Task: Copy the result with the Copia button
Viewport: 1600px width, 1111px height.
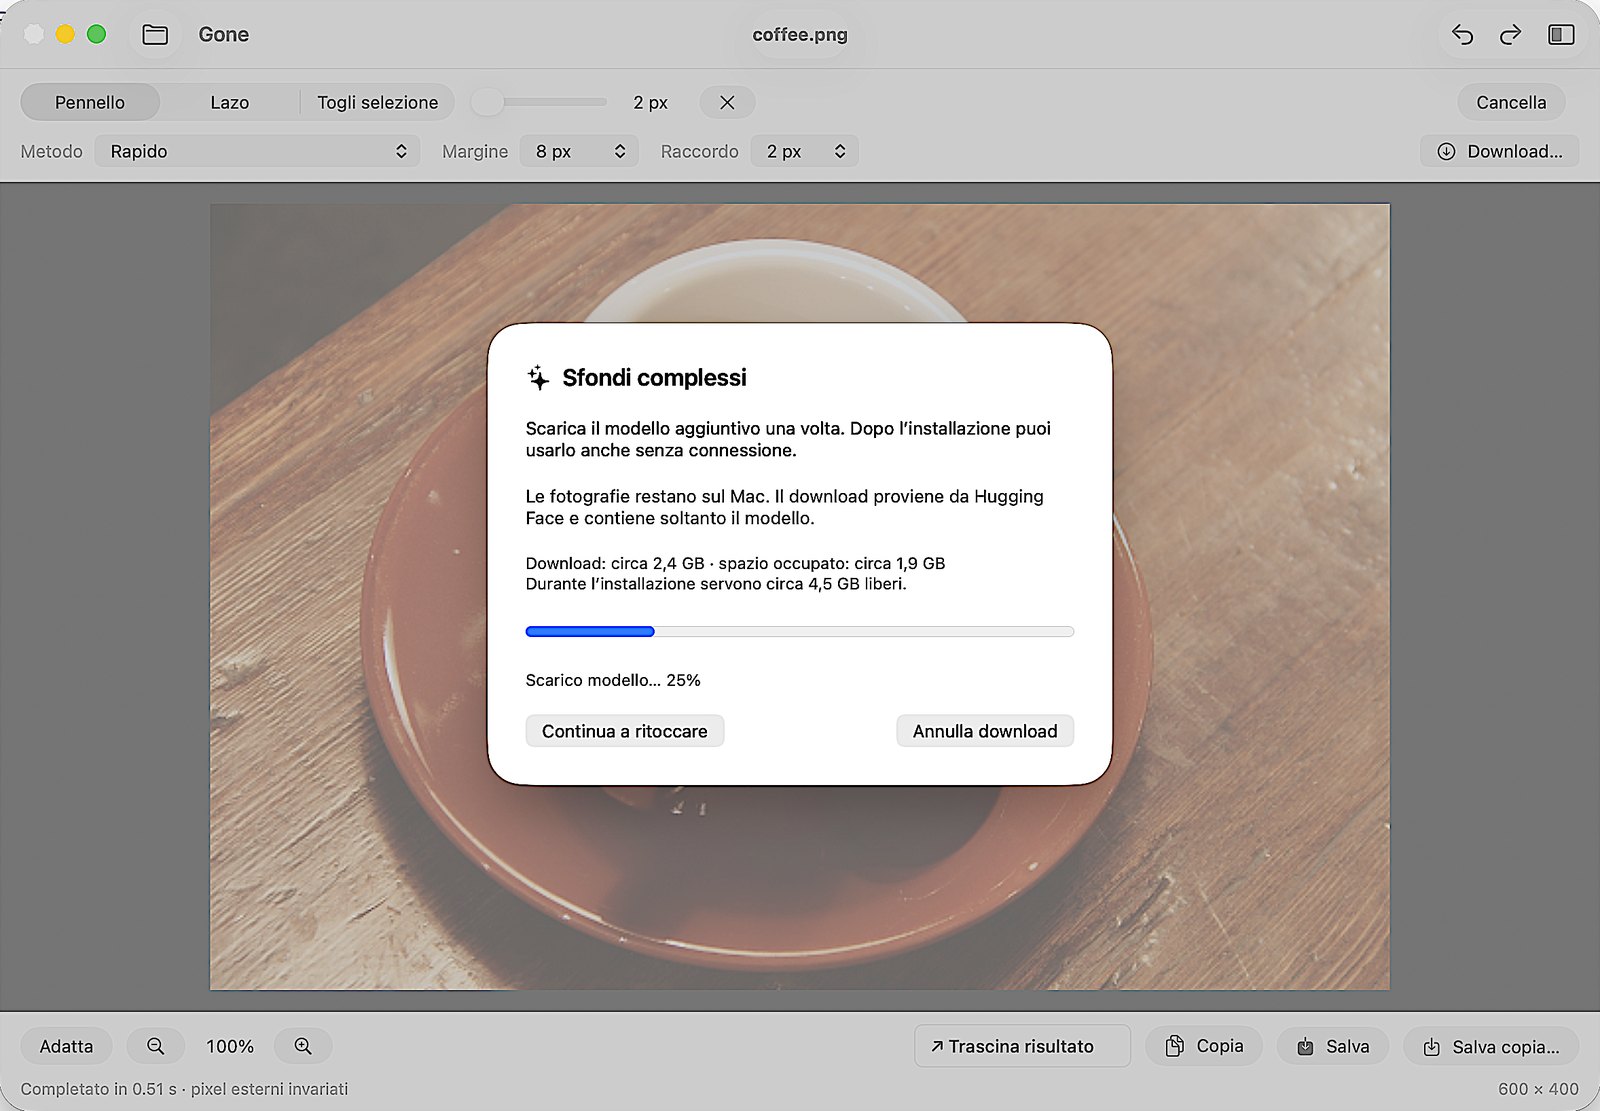Action: 1204,1046
